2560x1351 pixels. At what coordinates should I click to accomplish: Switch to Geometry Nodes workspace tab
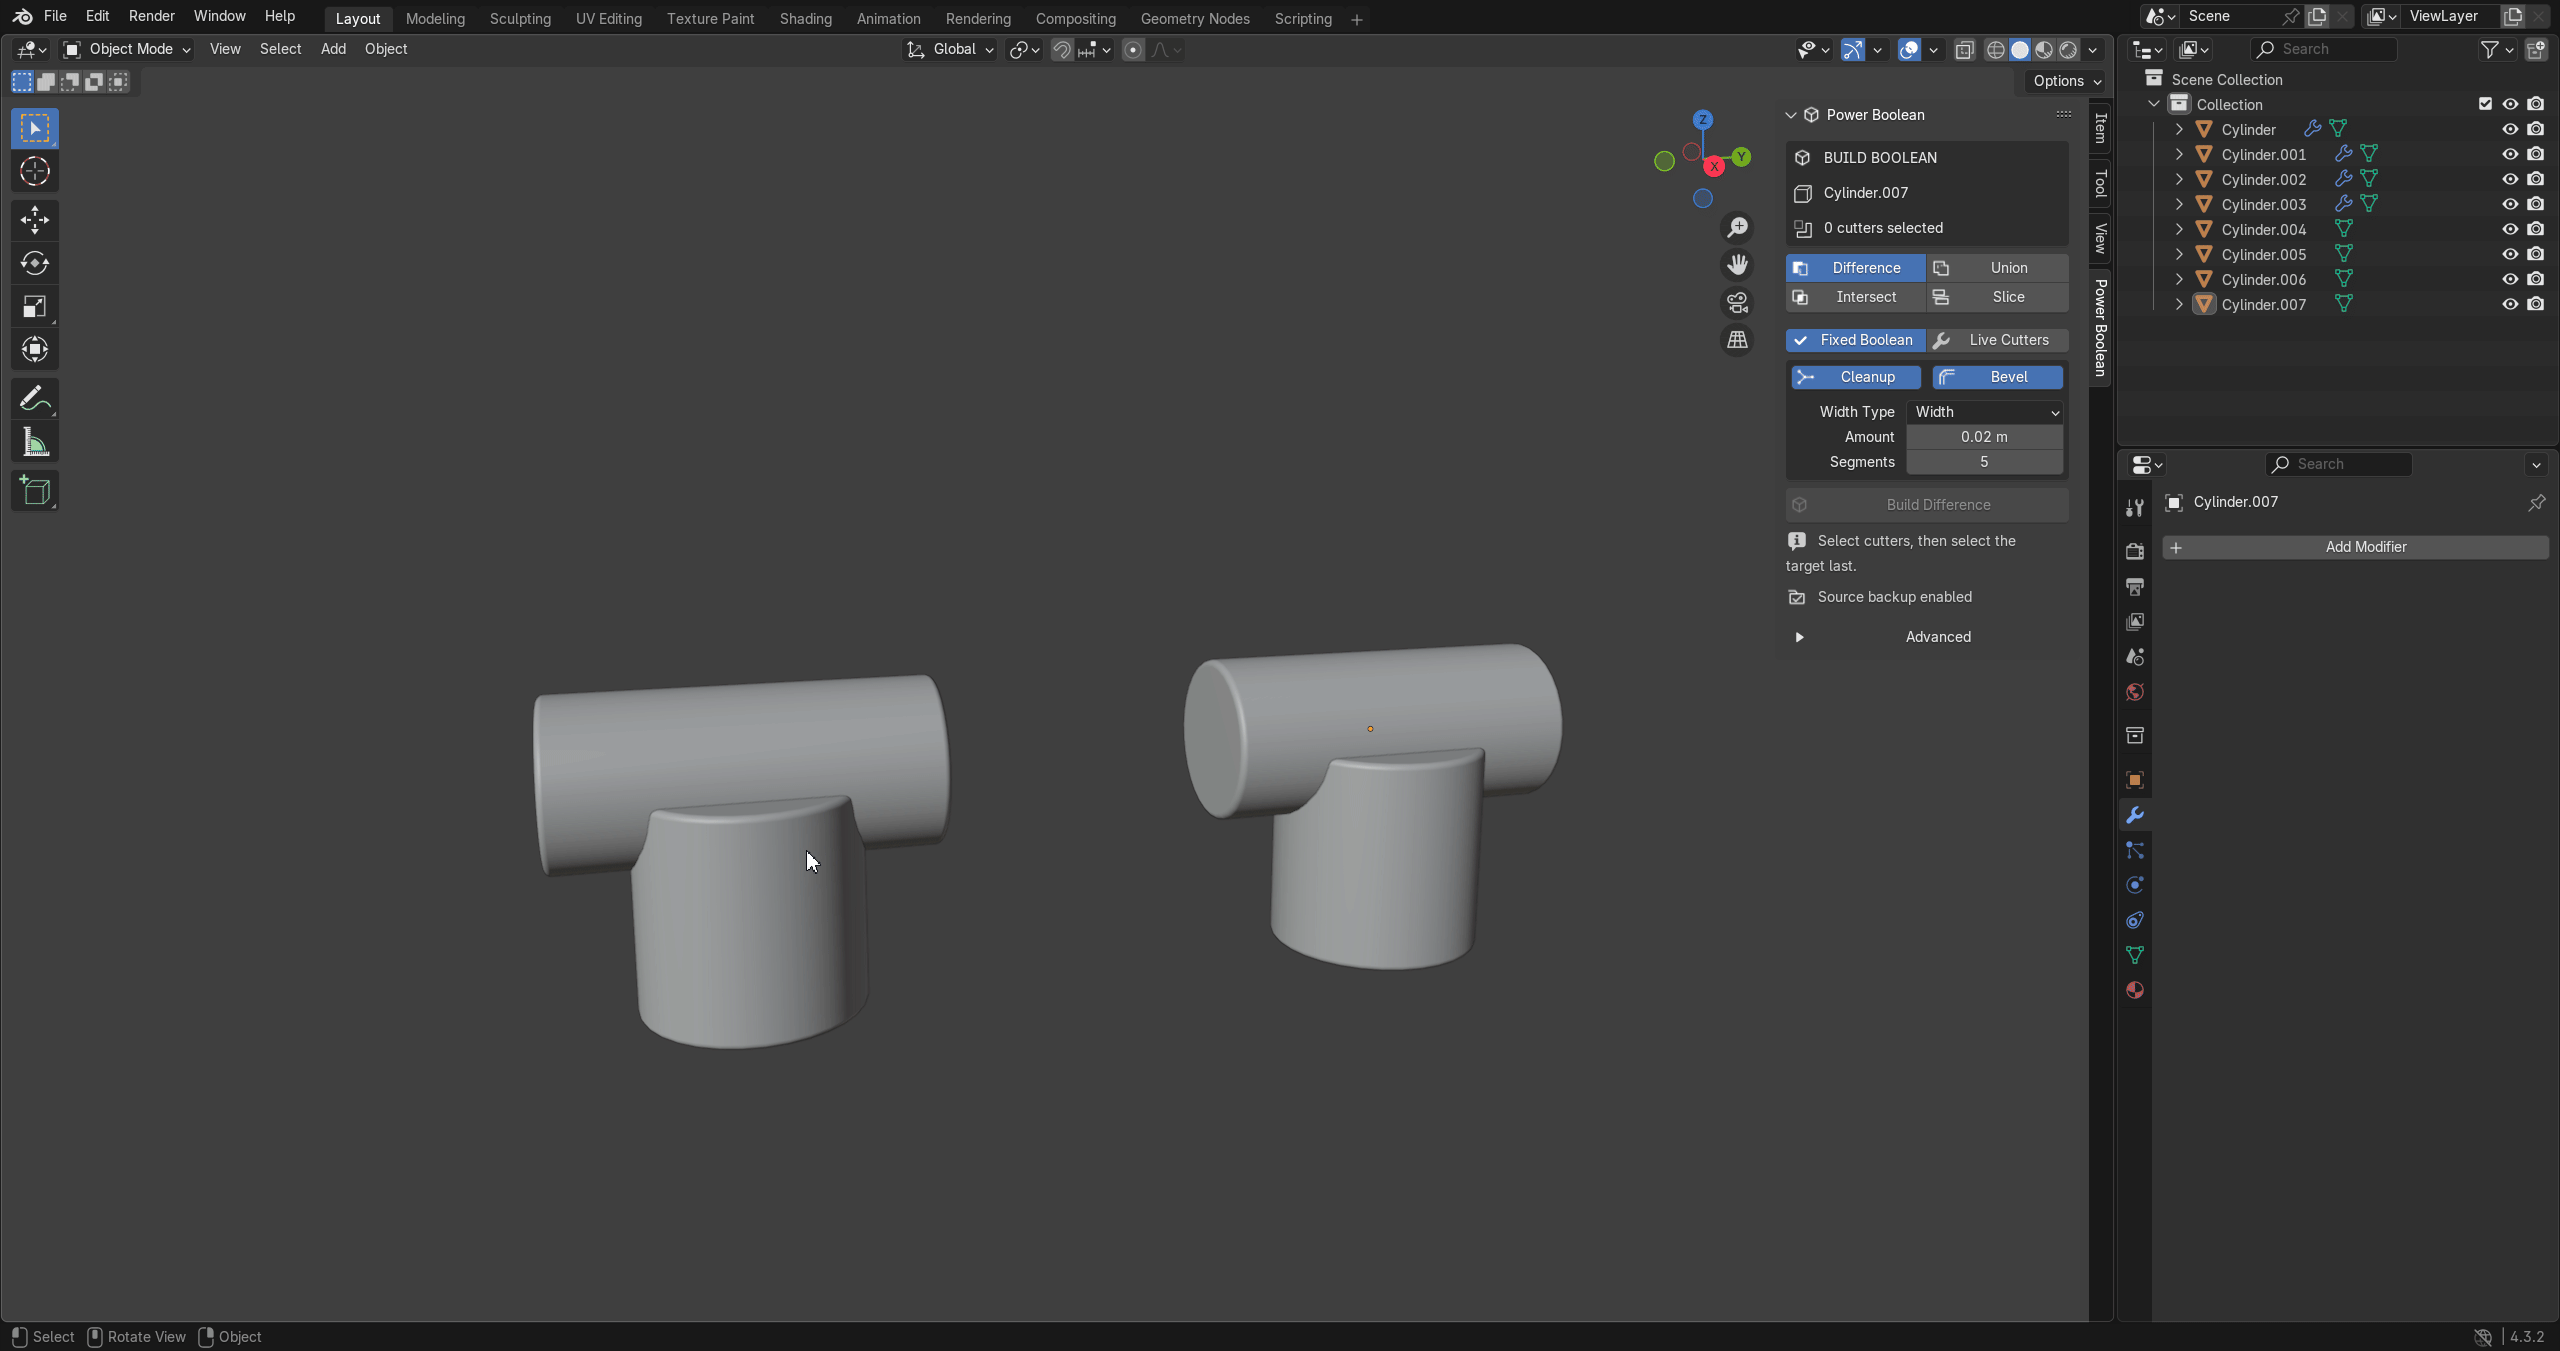click(x=1195, y=19)
